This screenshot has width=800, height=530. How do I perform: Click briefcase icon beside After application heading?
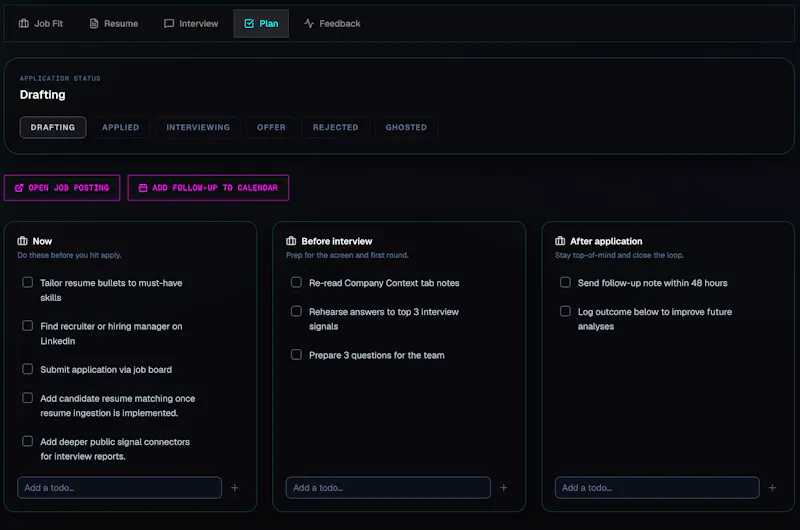tap(560, 241)
